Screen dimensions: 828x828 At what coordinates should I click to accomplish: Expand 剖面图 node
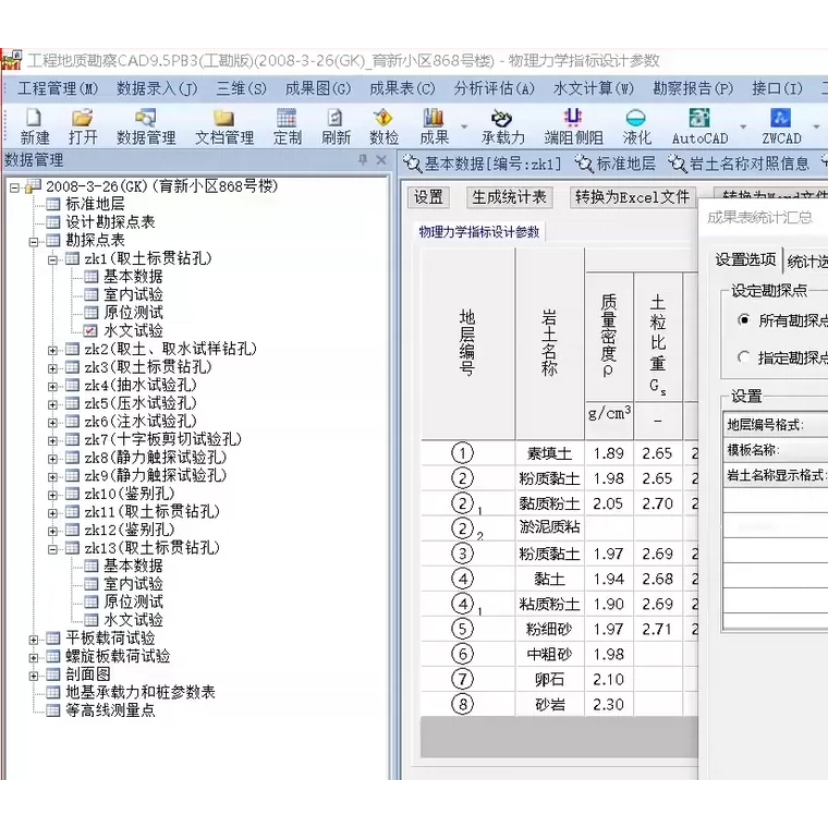(x=34, y=675)
